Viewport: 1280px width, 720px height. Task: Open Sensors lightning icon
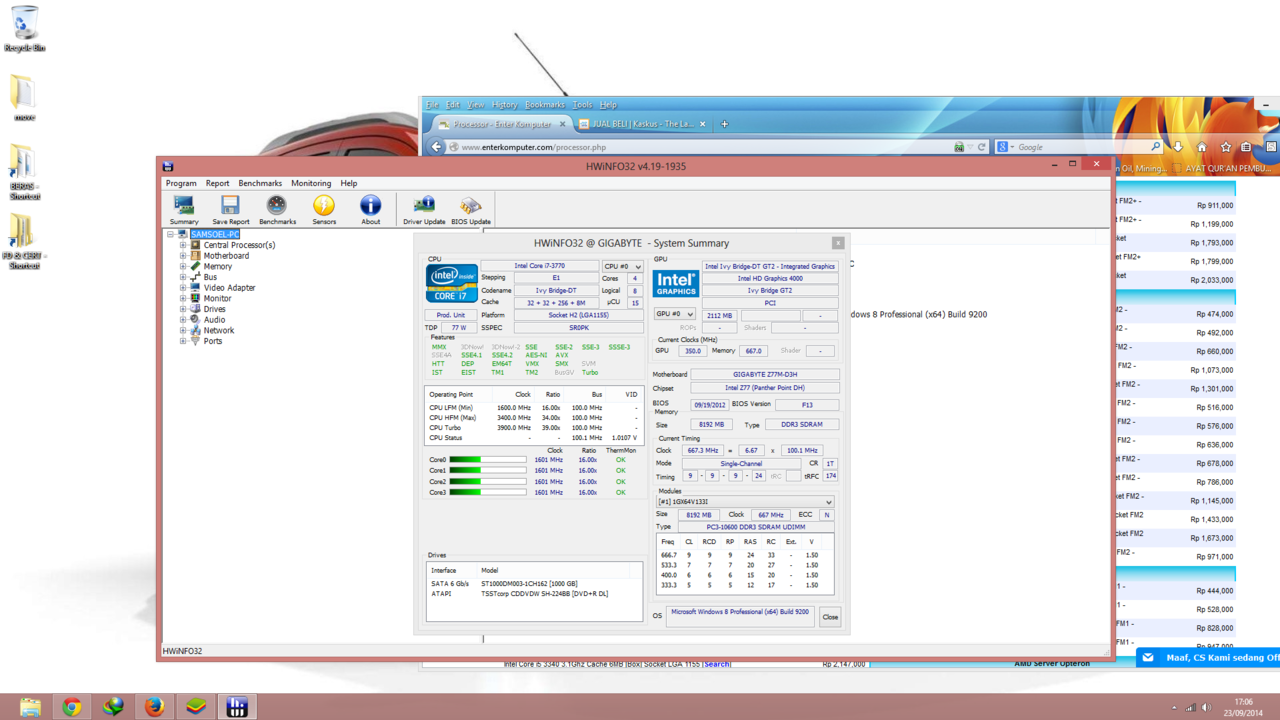click(x=324, y=205)
